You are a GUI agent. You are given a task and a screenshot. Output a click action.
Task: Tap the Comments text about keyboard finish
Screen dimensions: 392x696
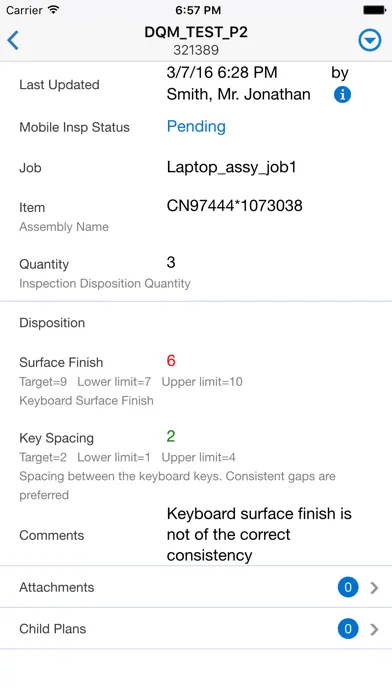click(259, 534)
